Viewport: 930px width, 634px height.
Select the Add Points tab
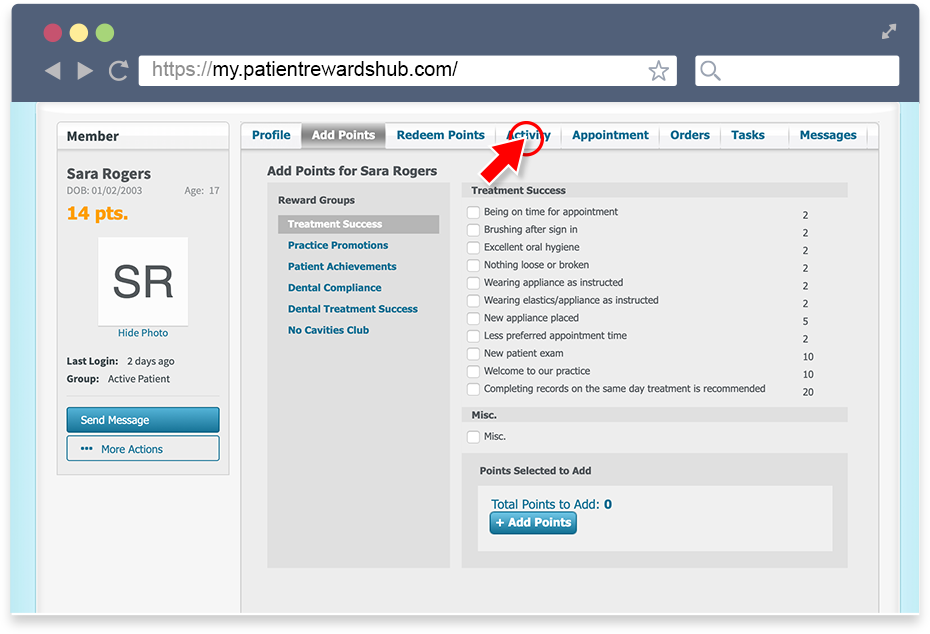343,135
